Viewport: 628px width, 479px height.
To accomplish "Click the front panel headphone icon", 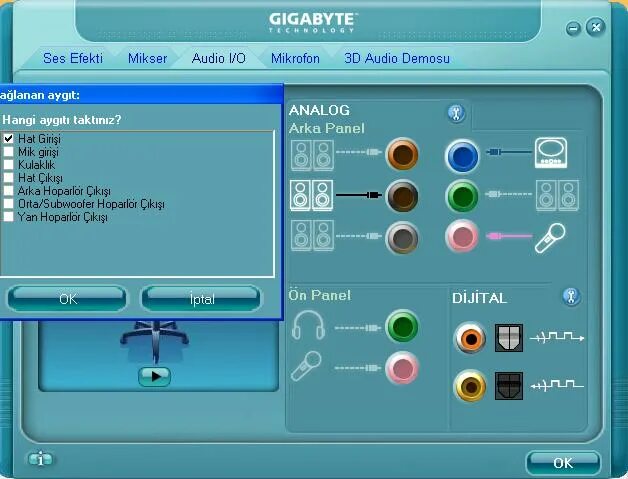I will pyautogui.click(x=308, y=325).
